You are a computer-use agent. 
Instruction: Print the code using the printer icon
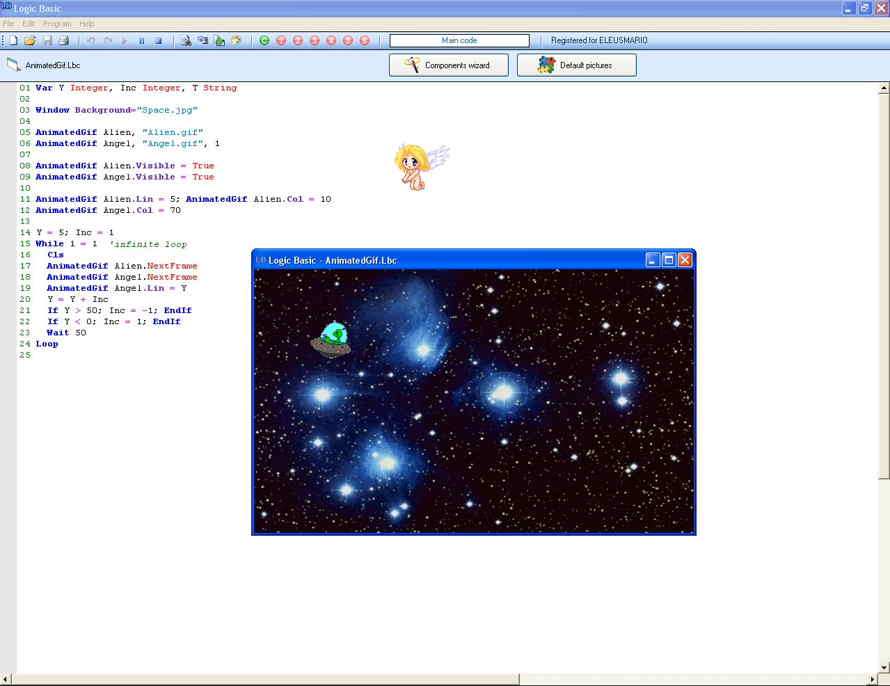[64, 40]
